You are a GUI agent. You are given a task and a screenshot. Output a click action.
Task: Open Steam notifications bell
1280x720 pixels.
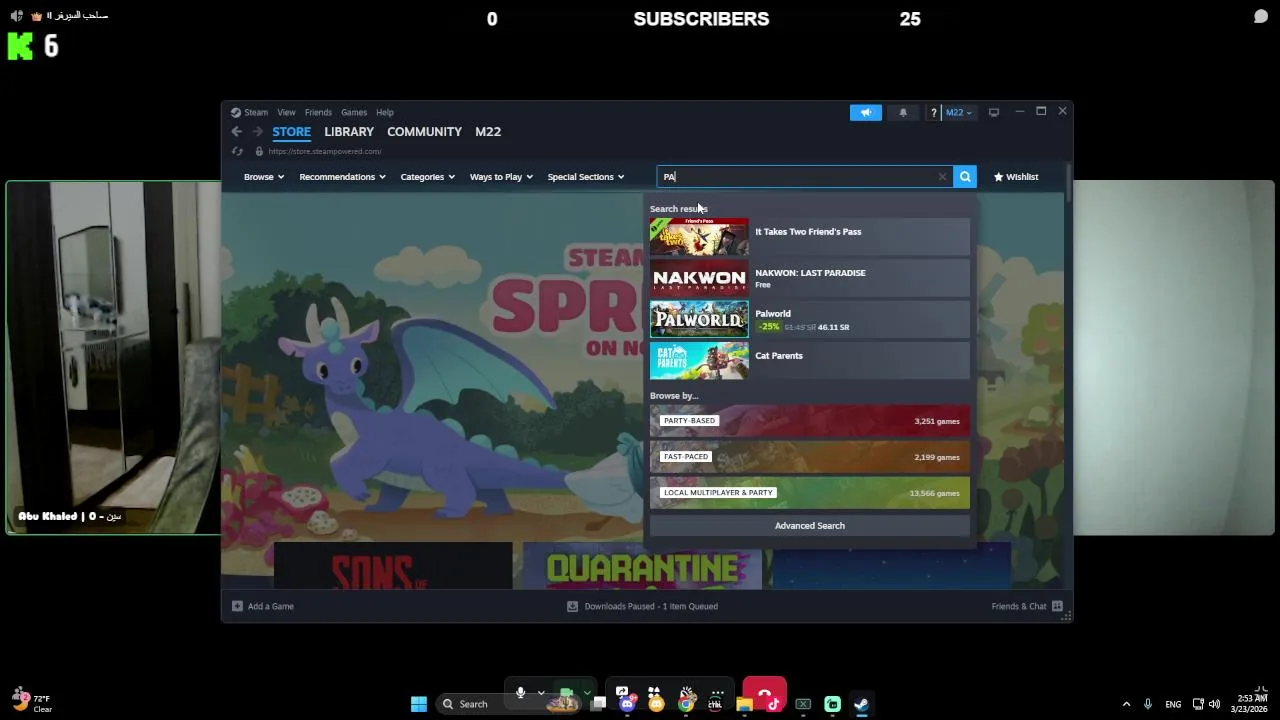903,112
